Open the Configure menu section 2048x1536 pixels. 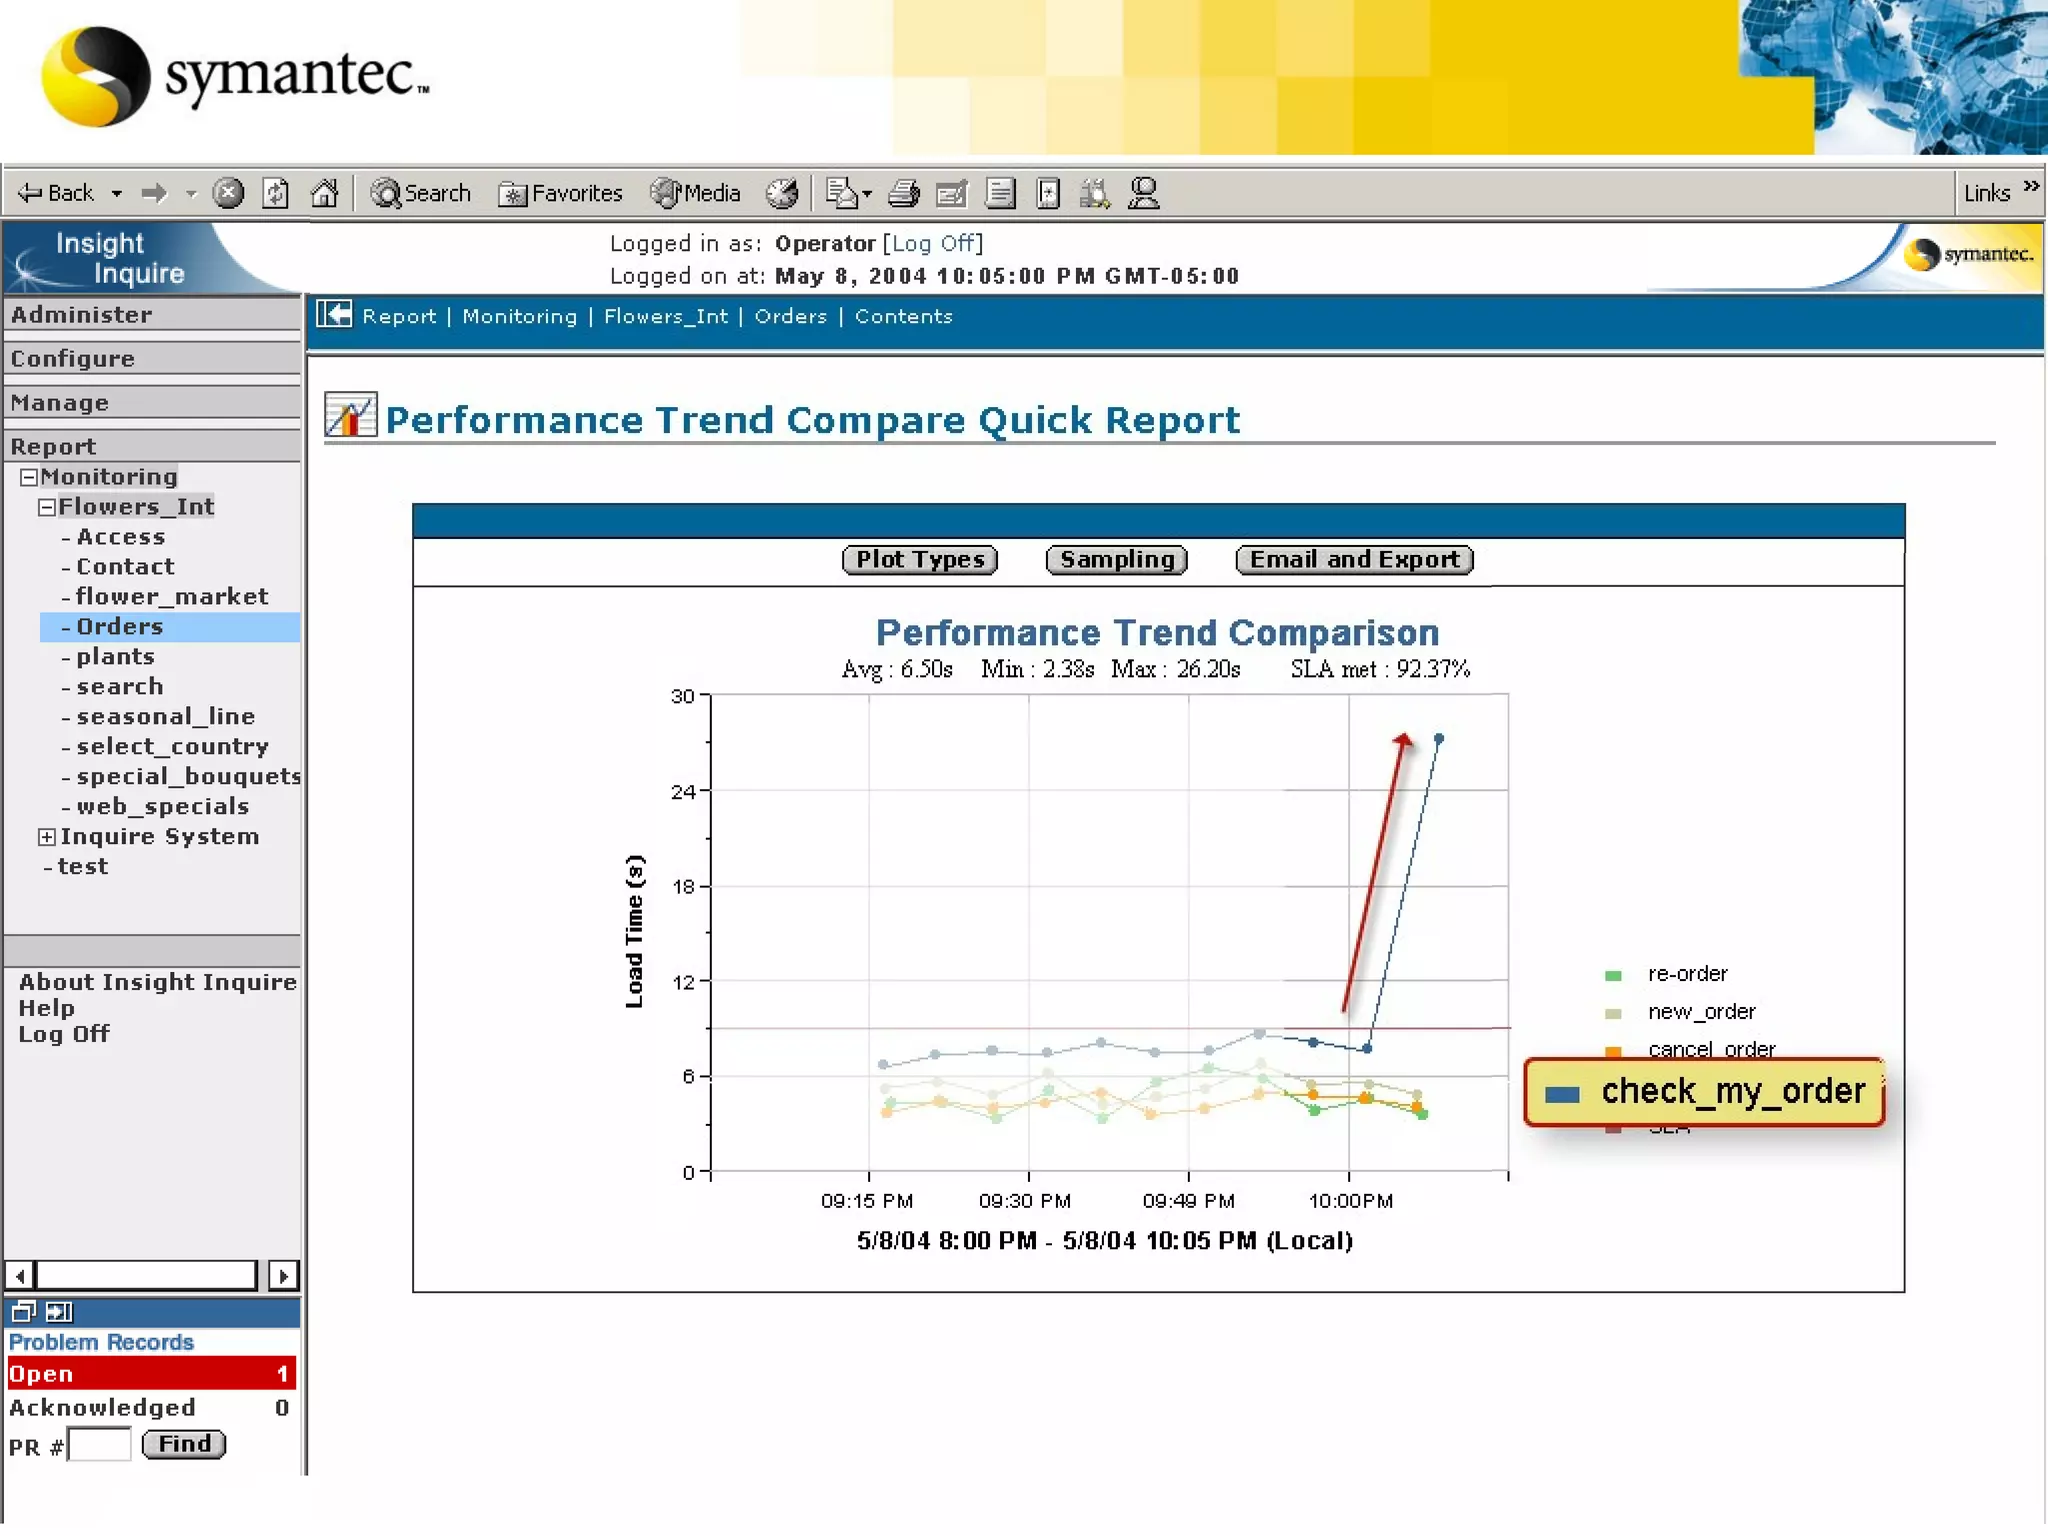(73, 359)
